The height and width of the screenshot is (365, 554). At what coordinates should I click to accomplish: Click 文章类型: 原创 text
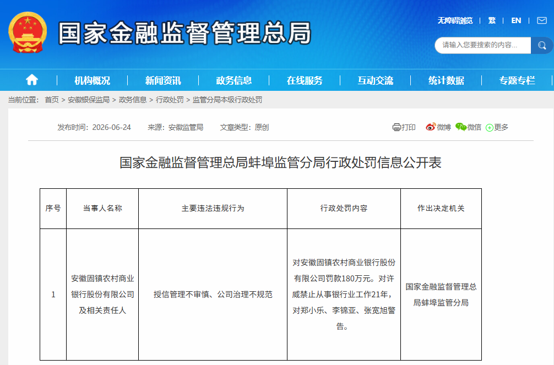(244, 127)
